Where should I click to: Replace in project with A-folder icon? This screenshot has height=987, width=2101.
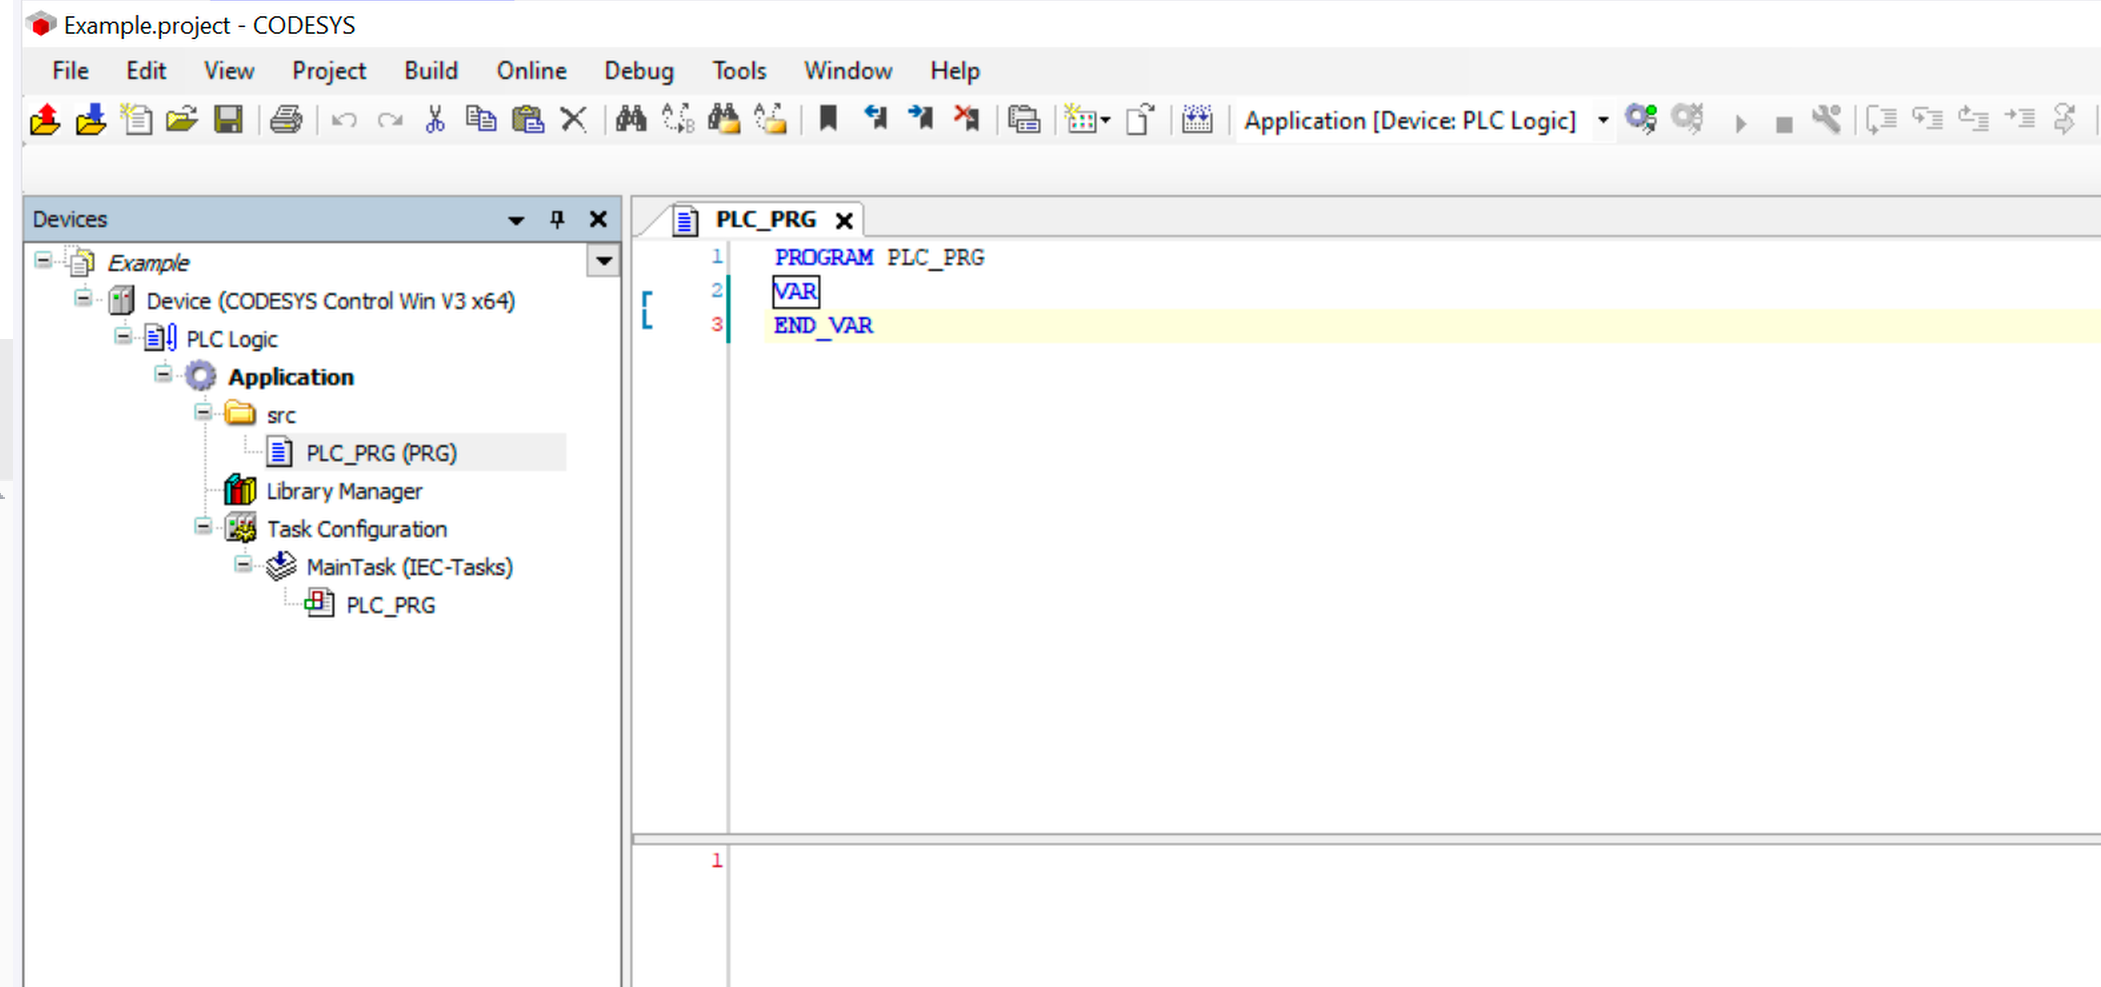tap(771, 120)
